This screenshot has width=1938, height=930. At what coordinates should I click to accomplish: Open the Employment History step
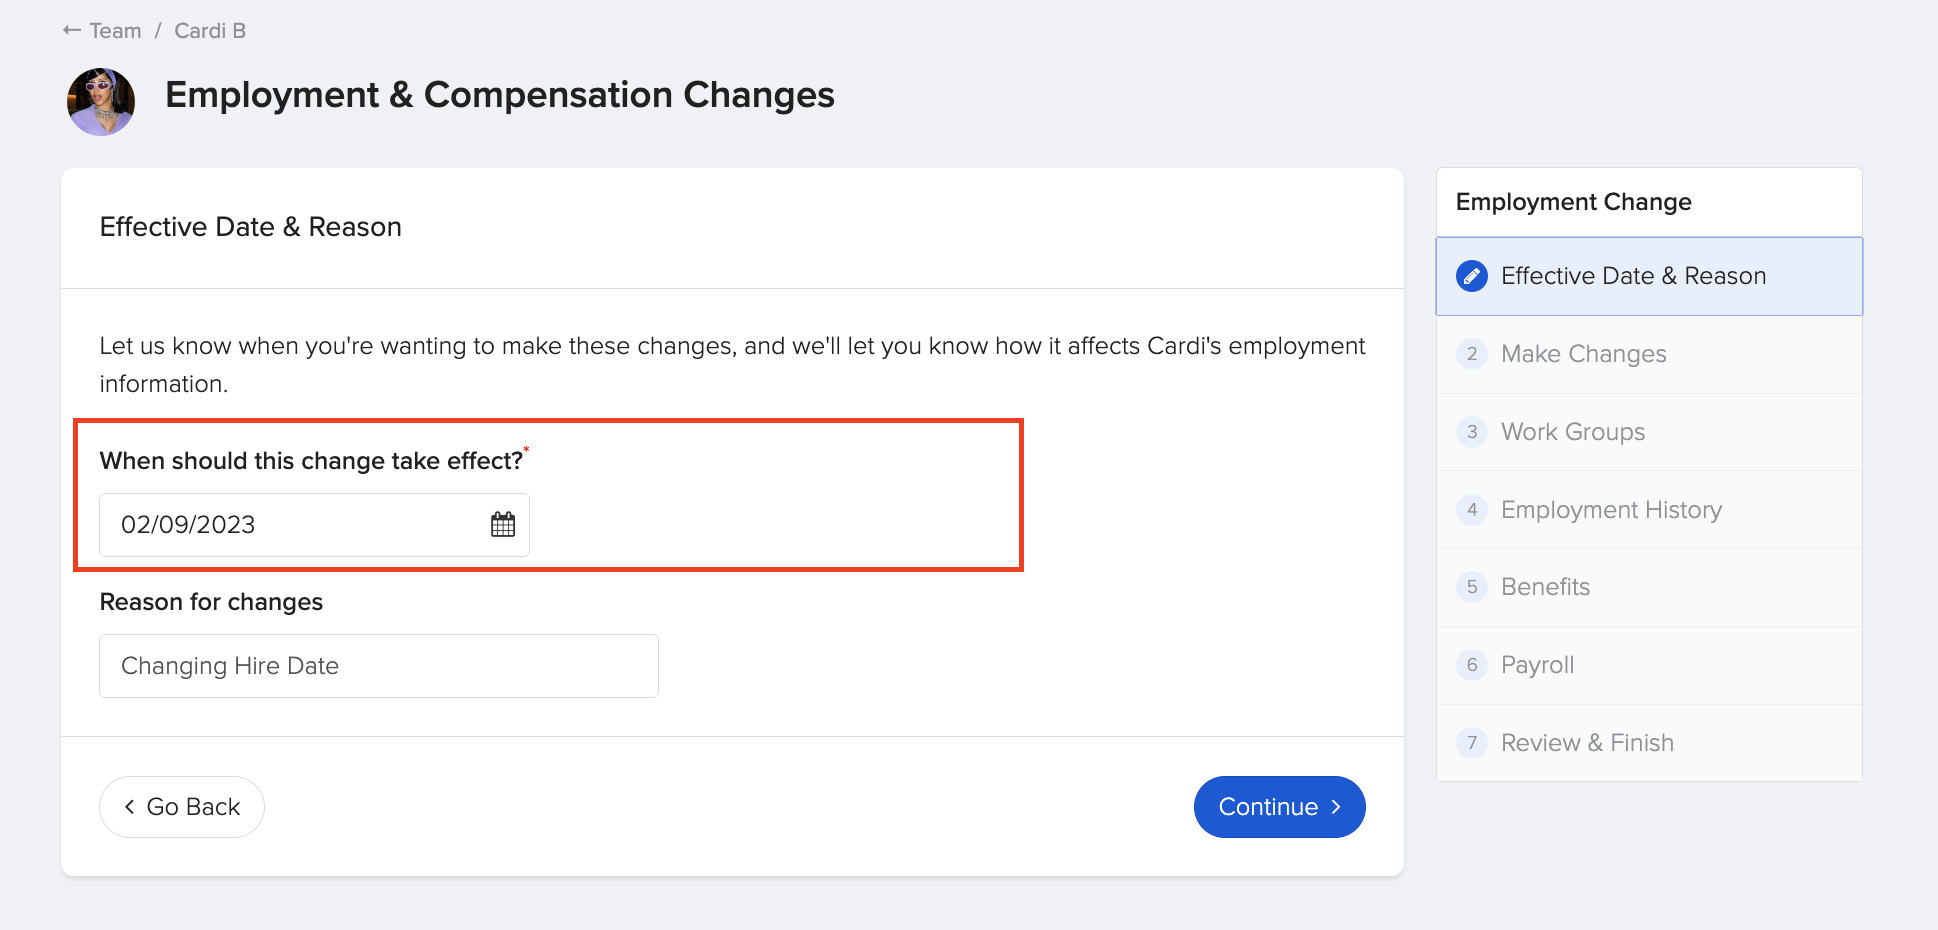pos(1610,510)
